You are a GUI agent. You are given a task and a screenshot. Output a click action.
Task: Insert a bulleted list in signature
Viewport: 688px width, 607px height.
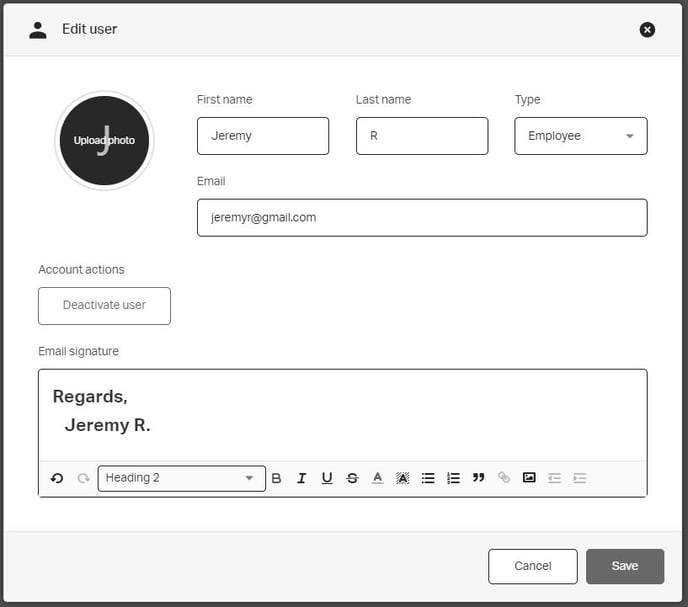428,478
